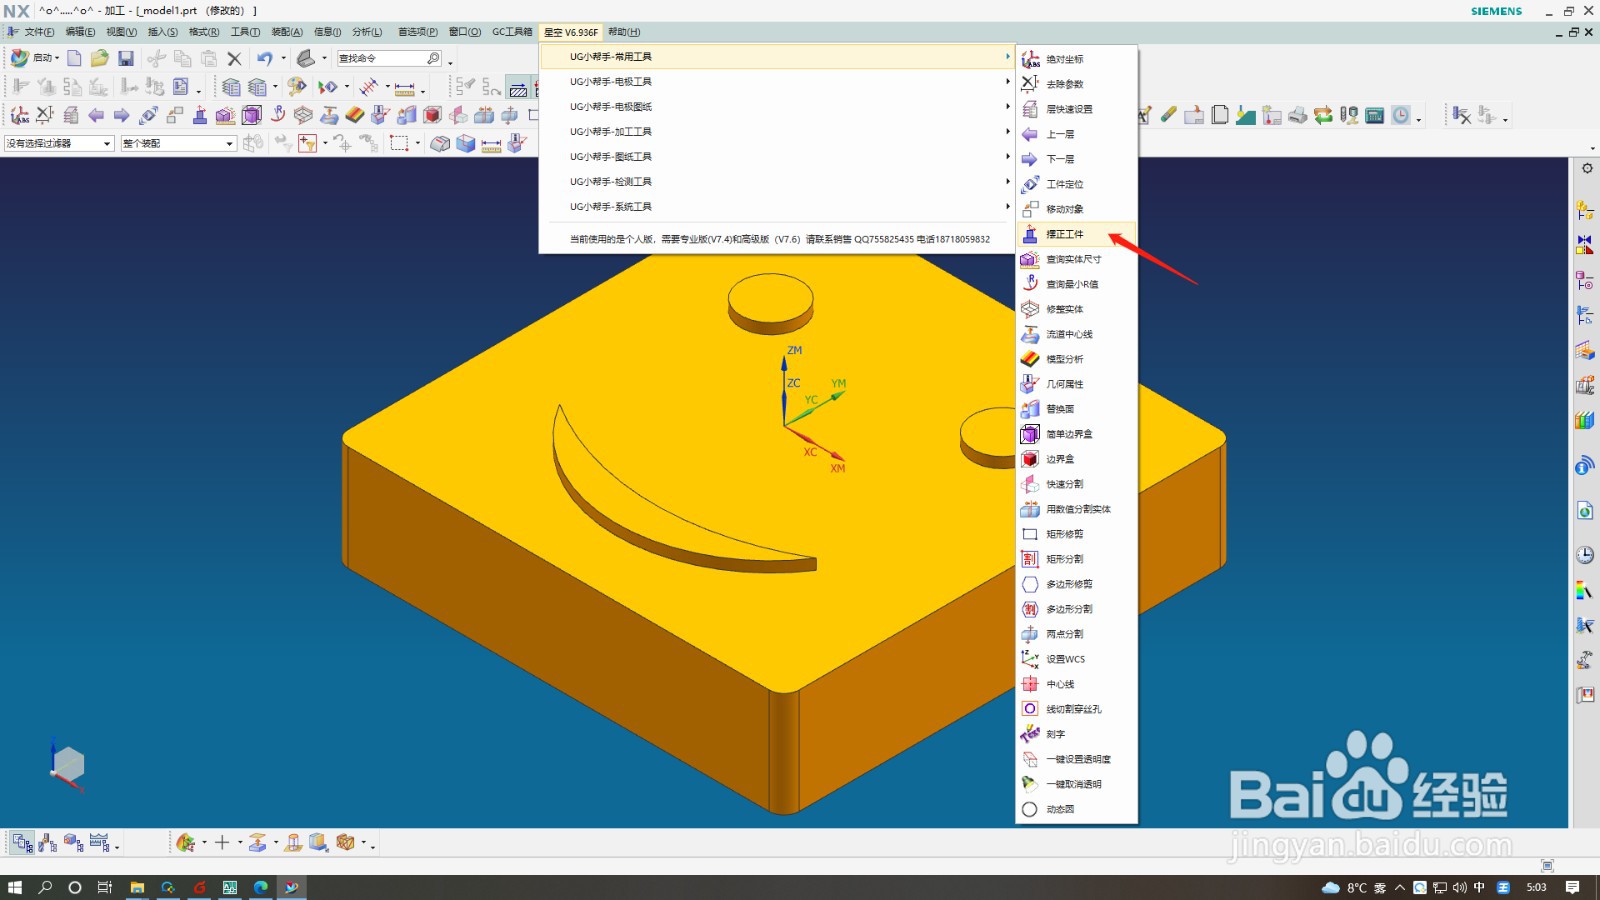Select 摆正工件 in the tools submenu

pyautogui.click(x=1076, y=234)
